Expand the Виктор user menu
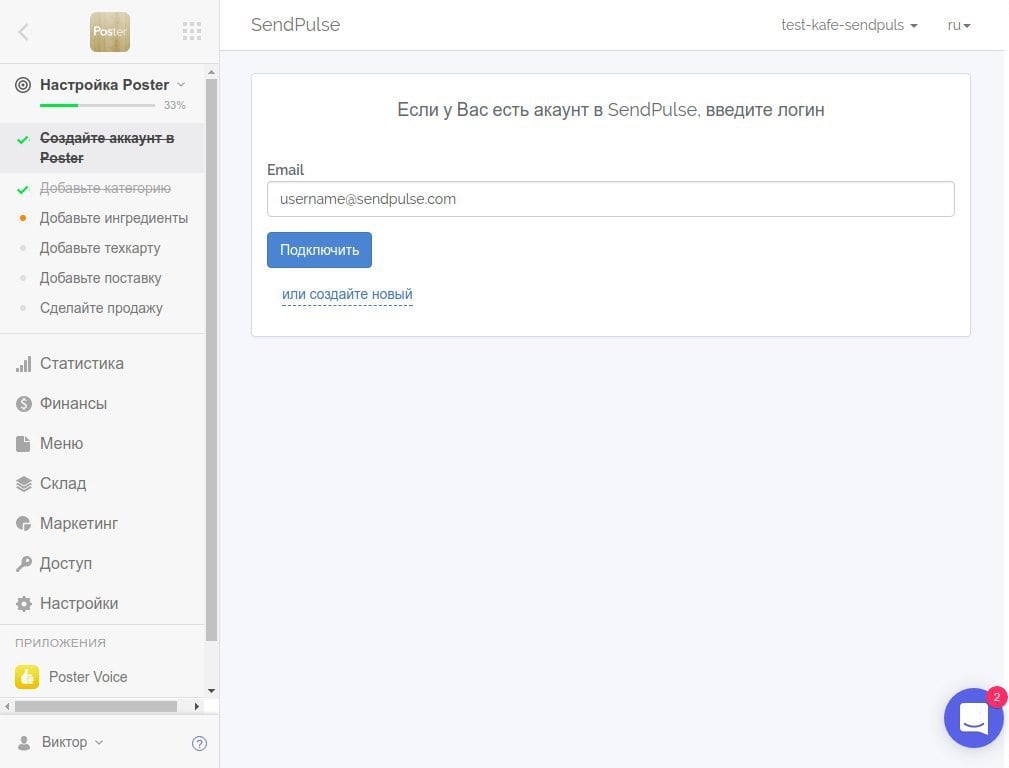Screen dimensions: 1009x768 coord(72,742)
